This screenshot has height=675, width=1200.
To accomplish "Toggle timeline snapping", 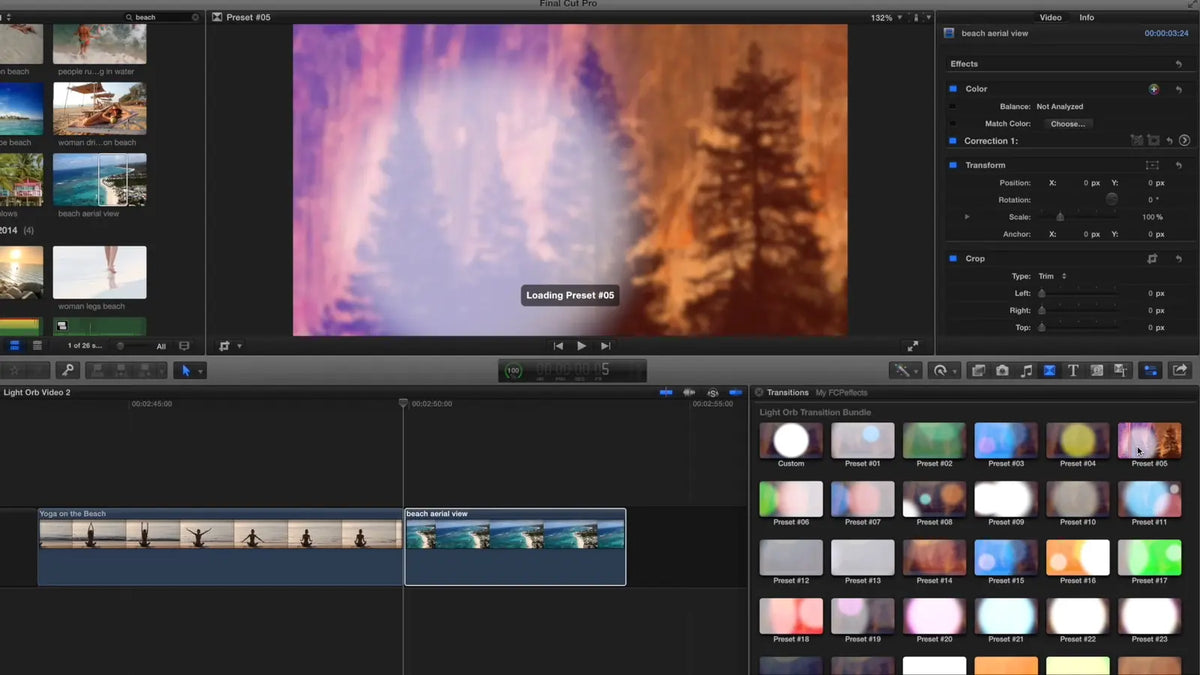I will point(736,393).
